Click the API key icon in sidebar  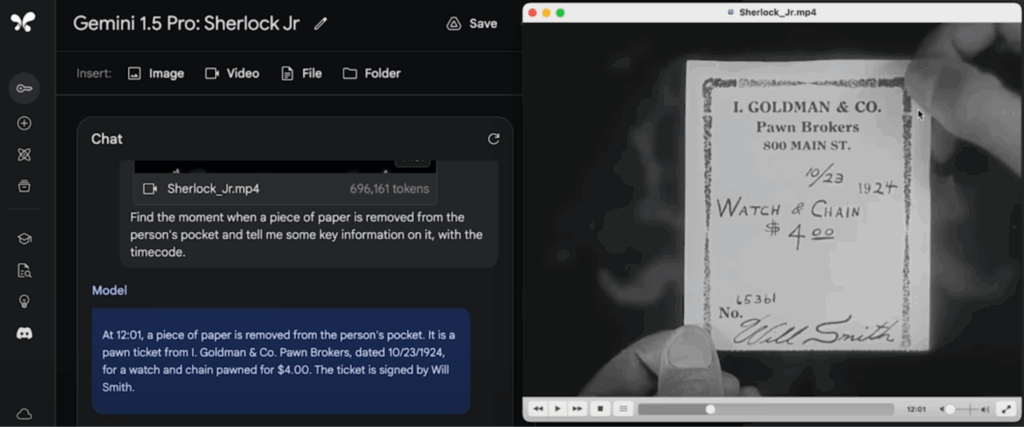point(24,88)
